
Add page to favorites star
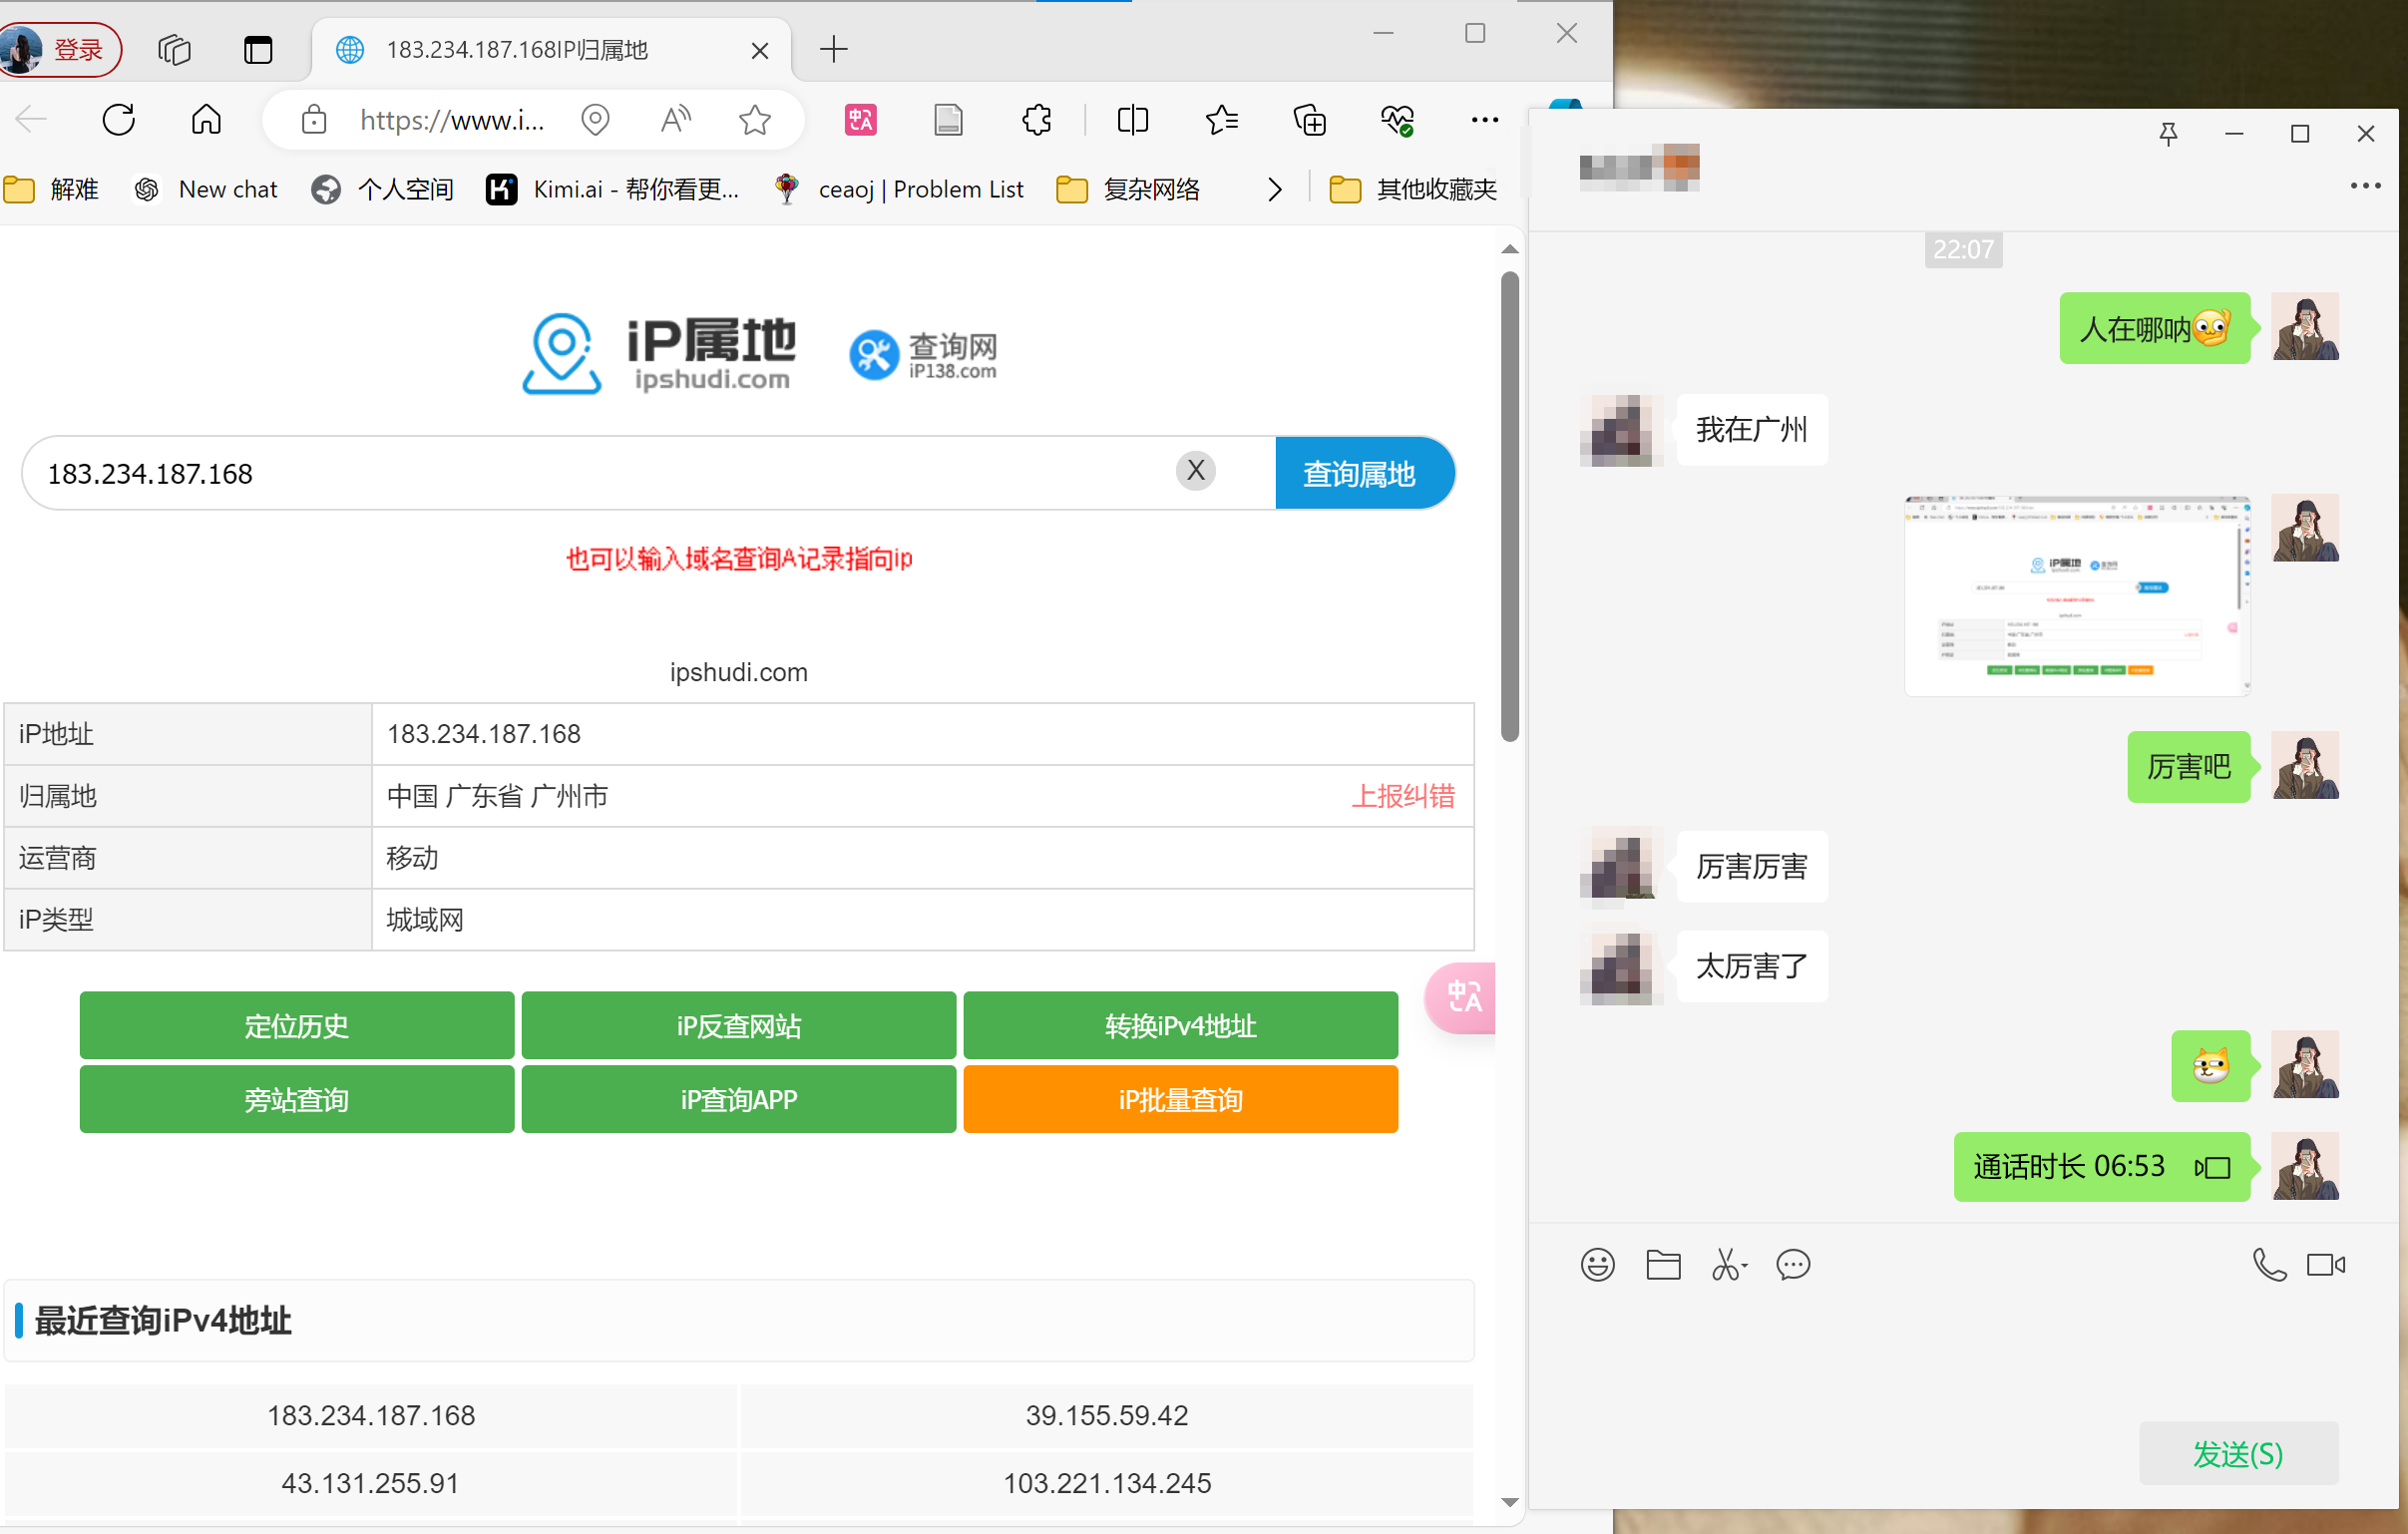pos(754,120)
